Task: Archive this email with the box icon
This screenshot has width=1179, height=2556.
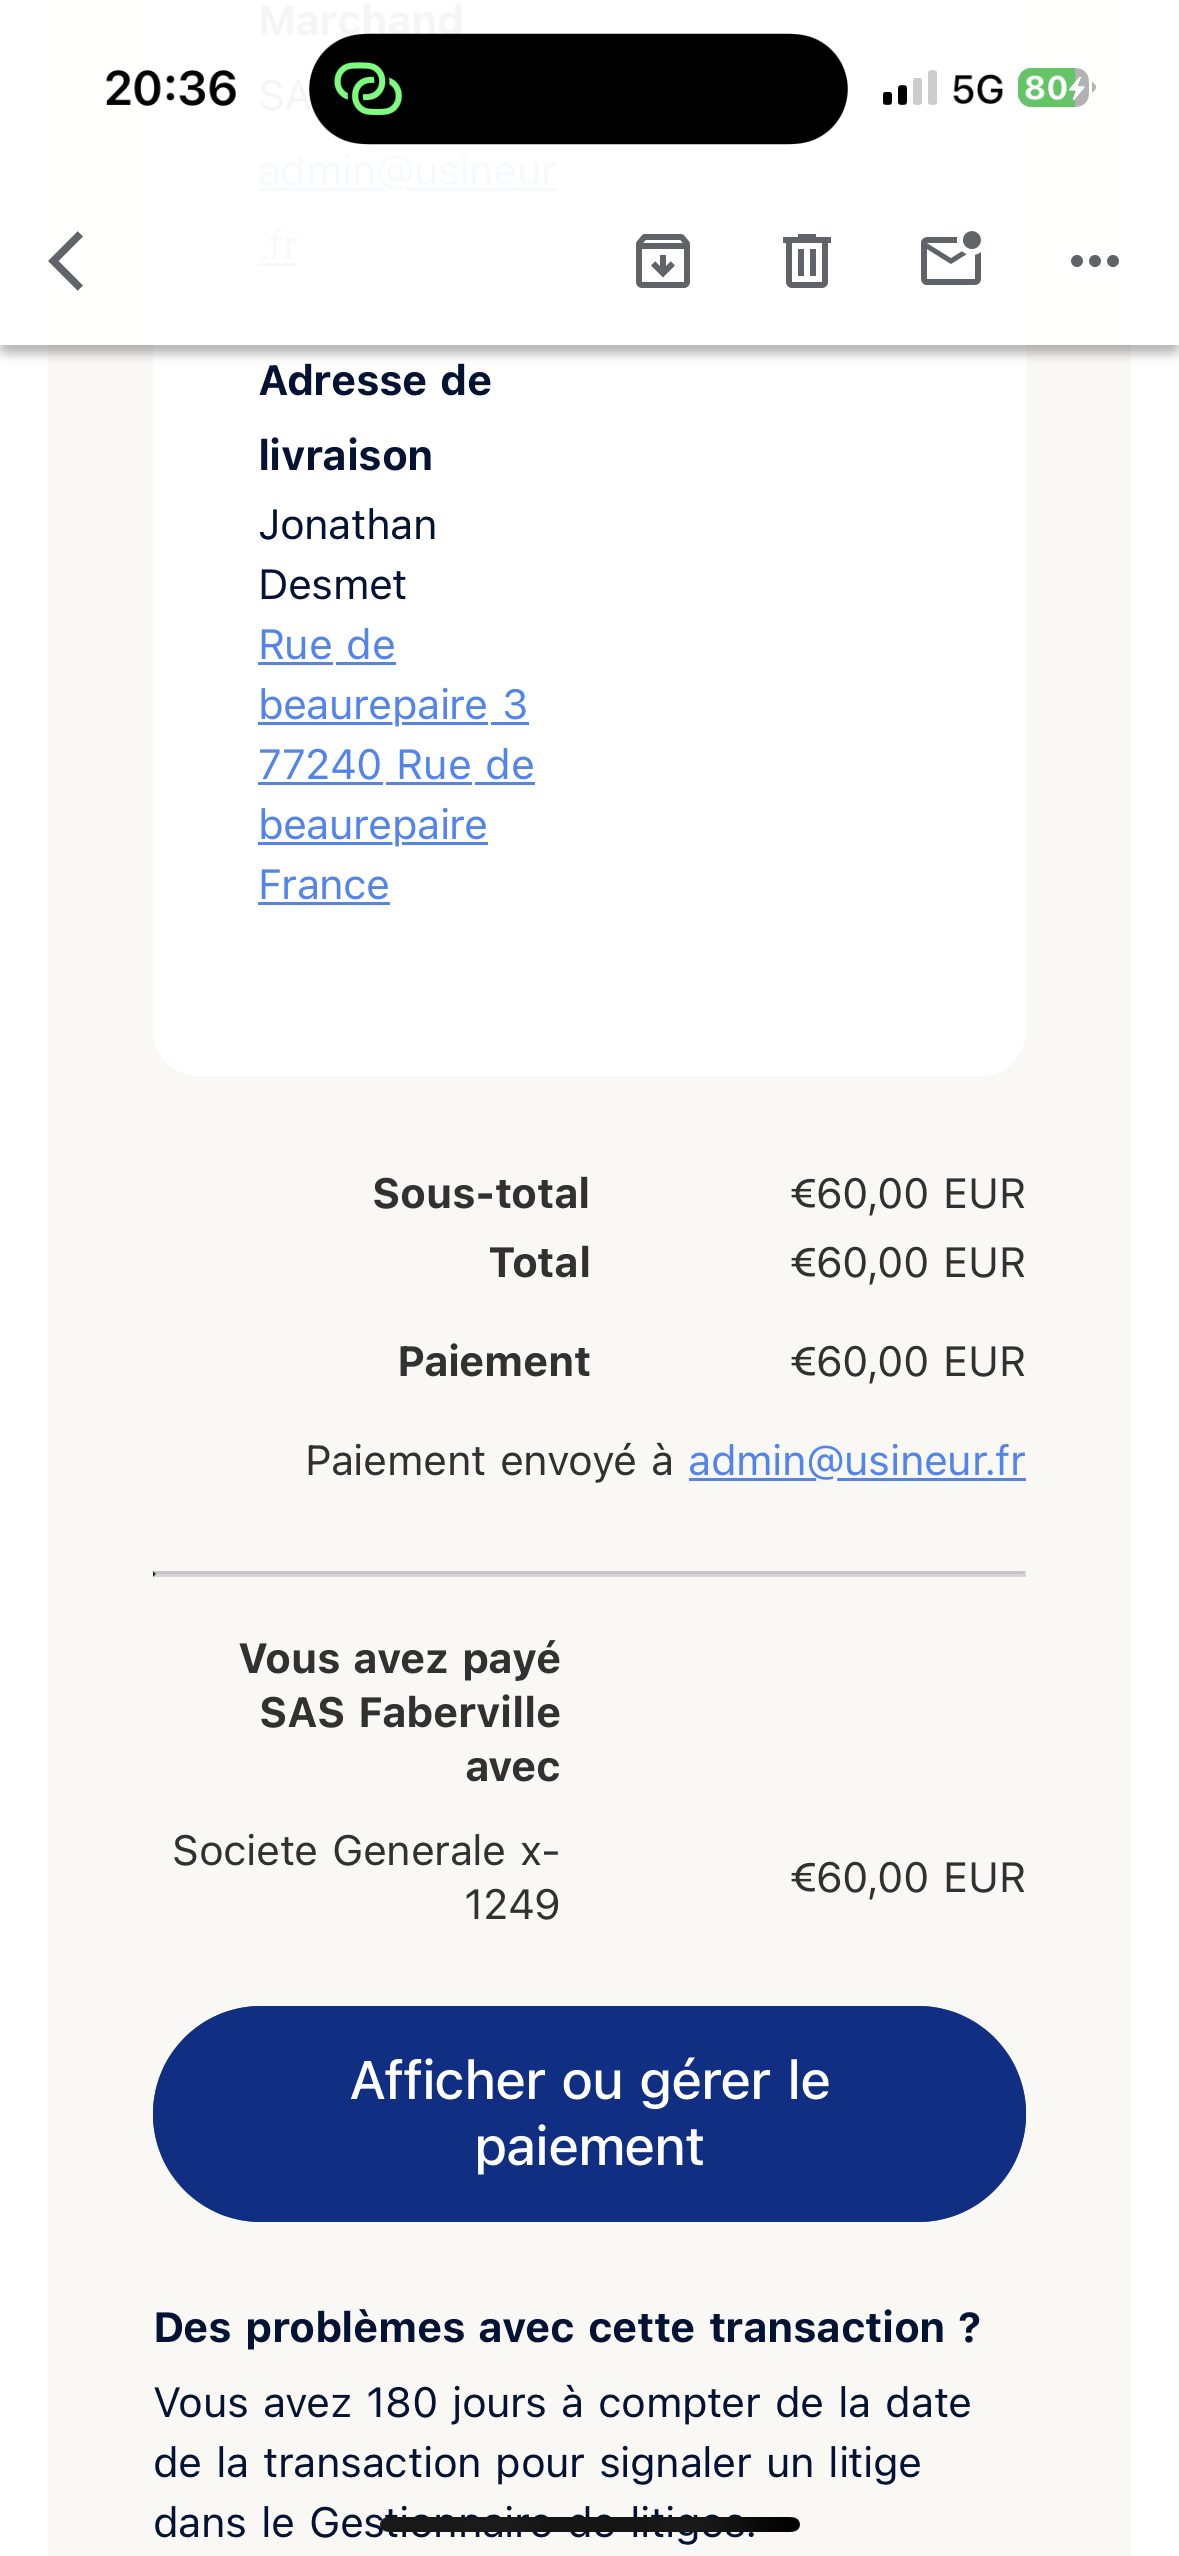Action: pyautogui.click(x=663, y=261)
